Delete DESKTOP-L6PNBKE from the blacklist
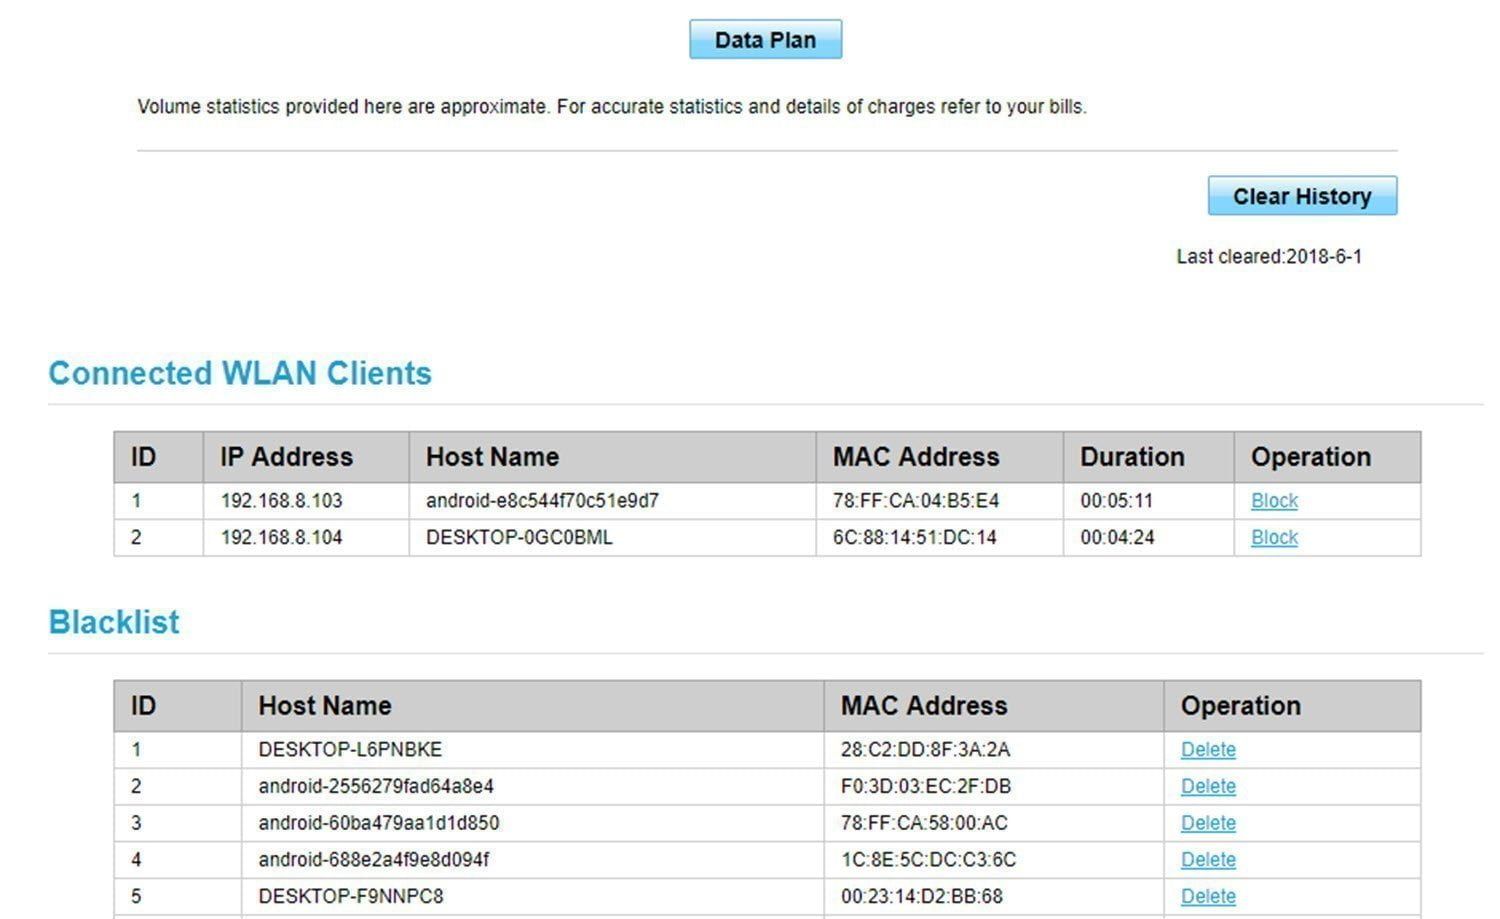The image size is (1500, 919). pos(1208,750)
